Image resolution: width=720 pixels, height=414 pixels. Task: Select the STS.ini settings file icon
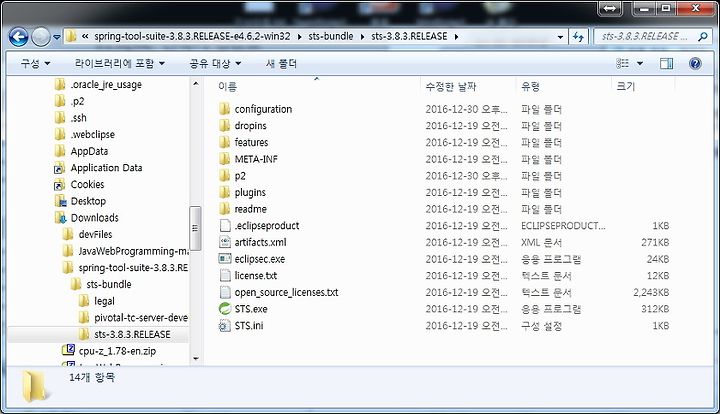pos(225,325)
